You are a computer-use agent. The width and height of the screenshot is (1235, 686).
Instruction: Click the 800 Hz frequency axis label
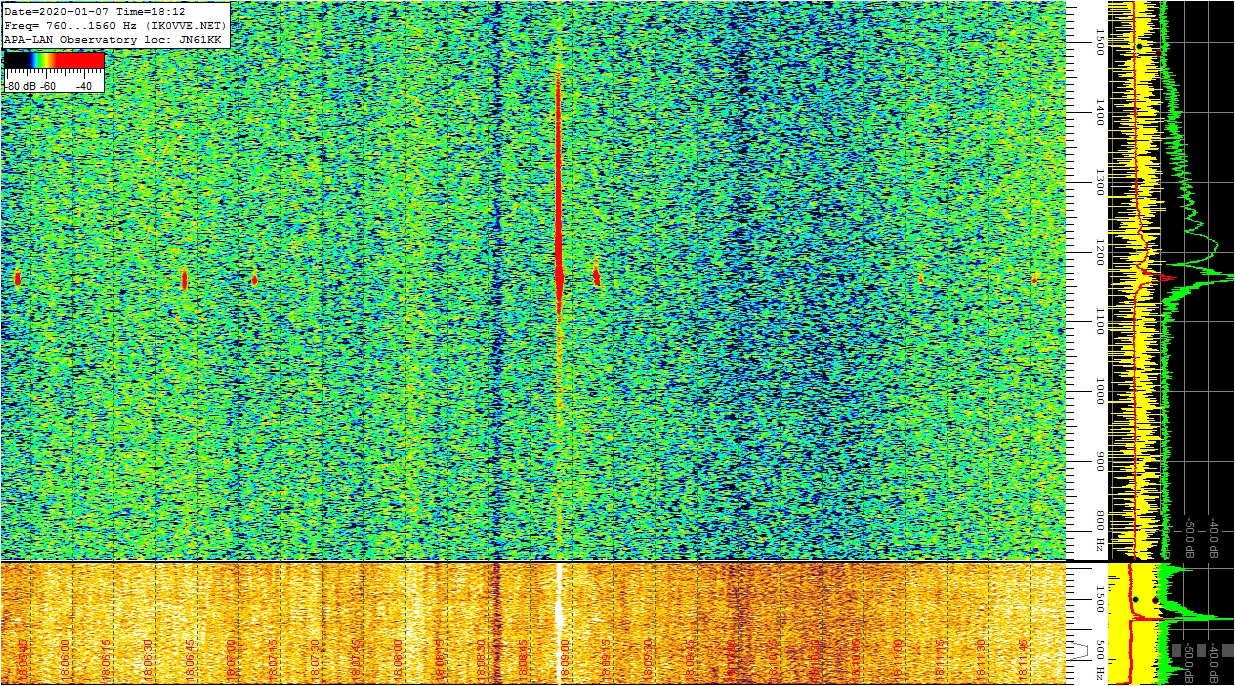click(1098, 532)
